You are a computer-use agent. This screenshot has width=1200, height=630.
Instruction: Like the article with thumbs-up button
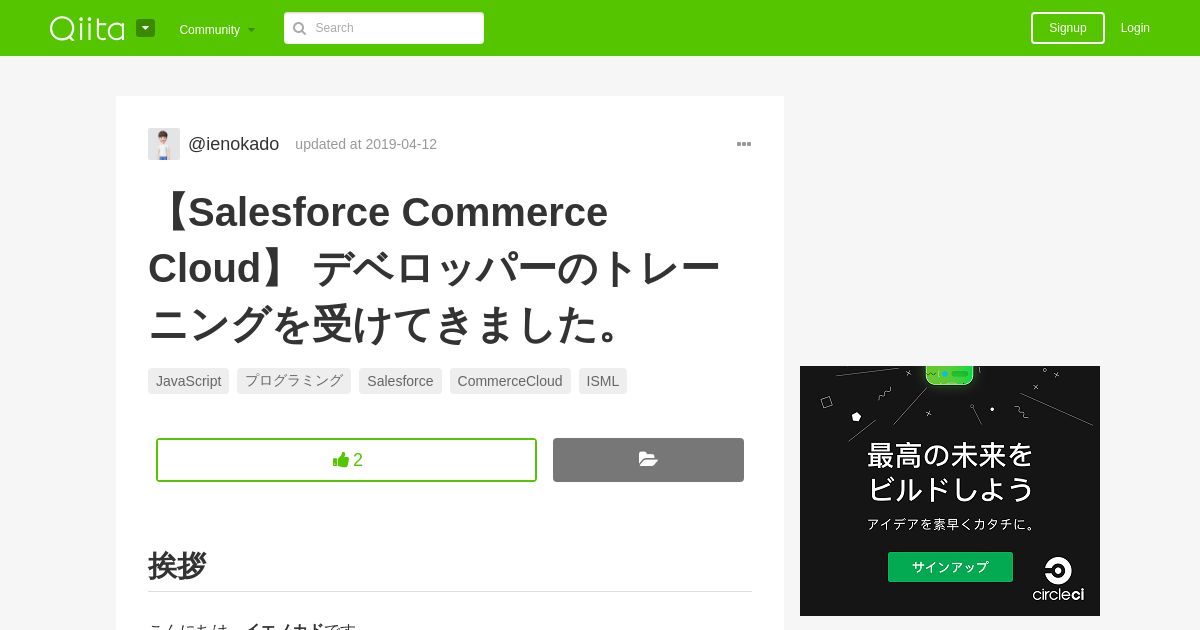(346, 460)
